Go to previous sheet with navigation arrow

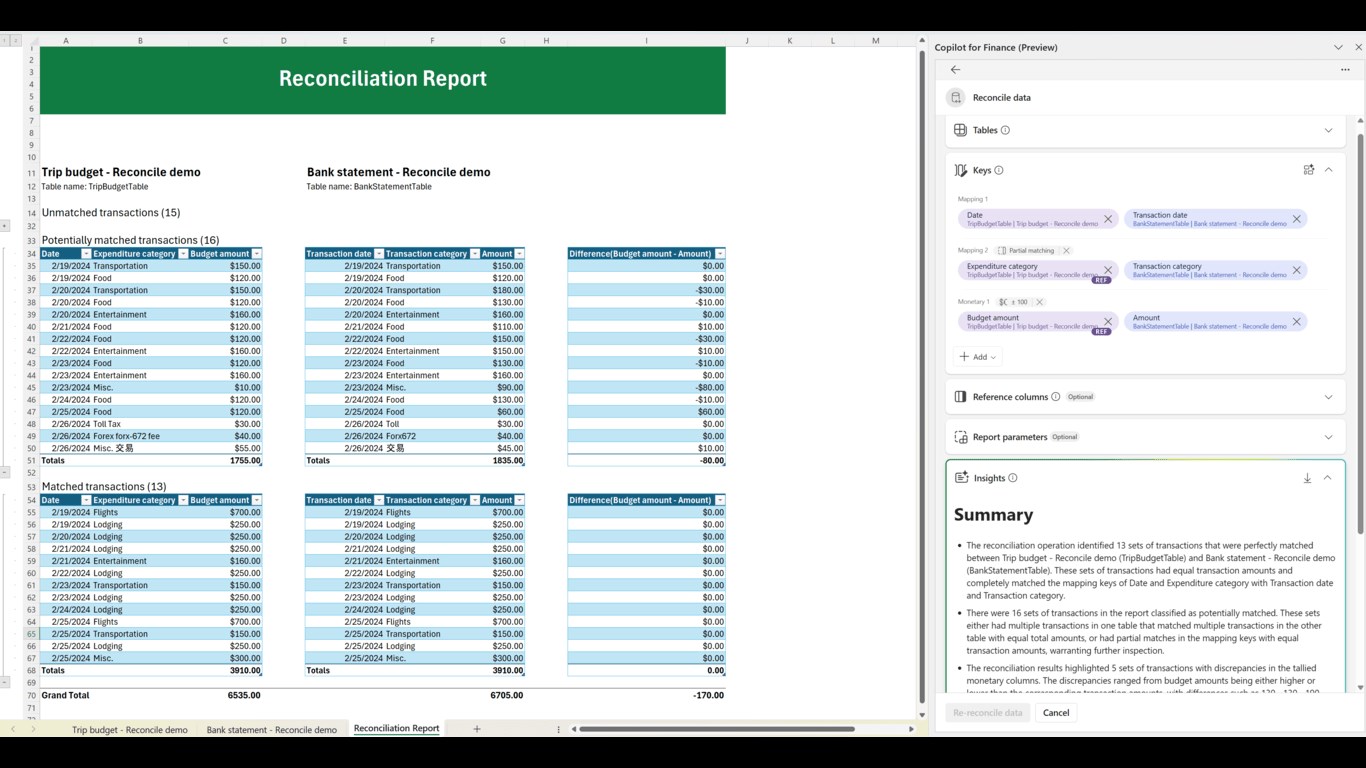tap(13, 730)
